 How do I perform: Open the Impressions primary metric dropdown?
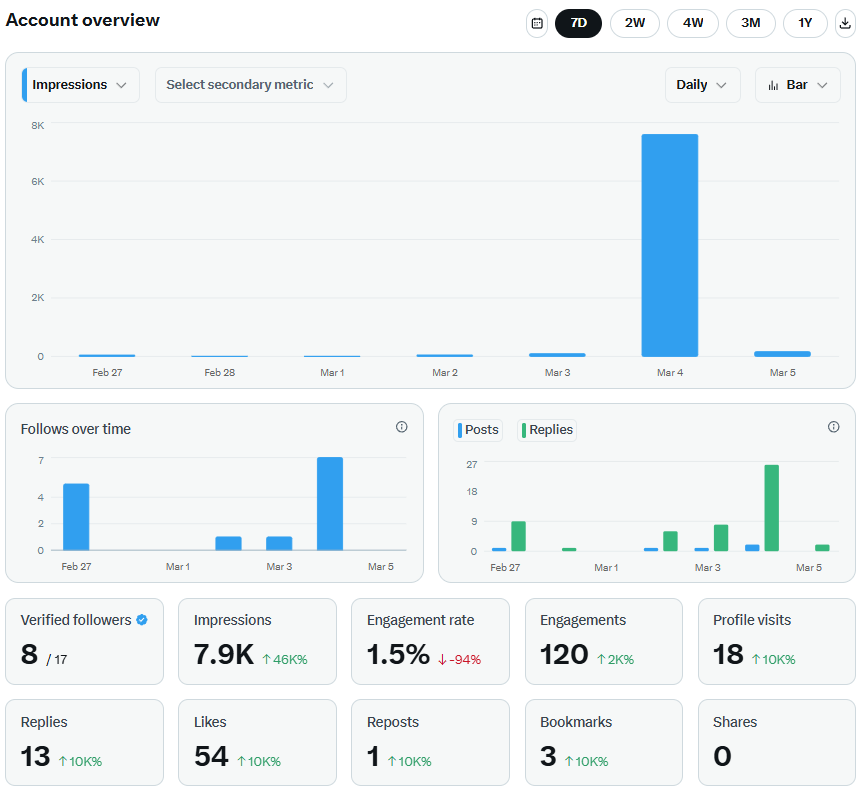(81, 85)
